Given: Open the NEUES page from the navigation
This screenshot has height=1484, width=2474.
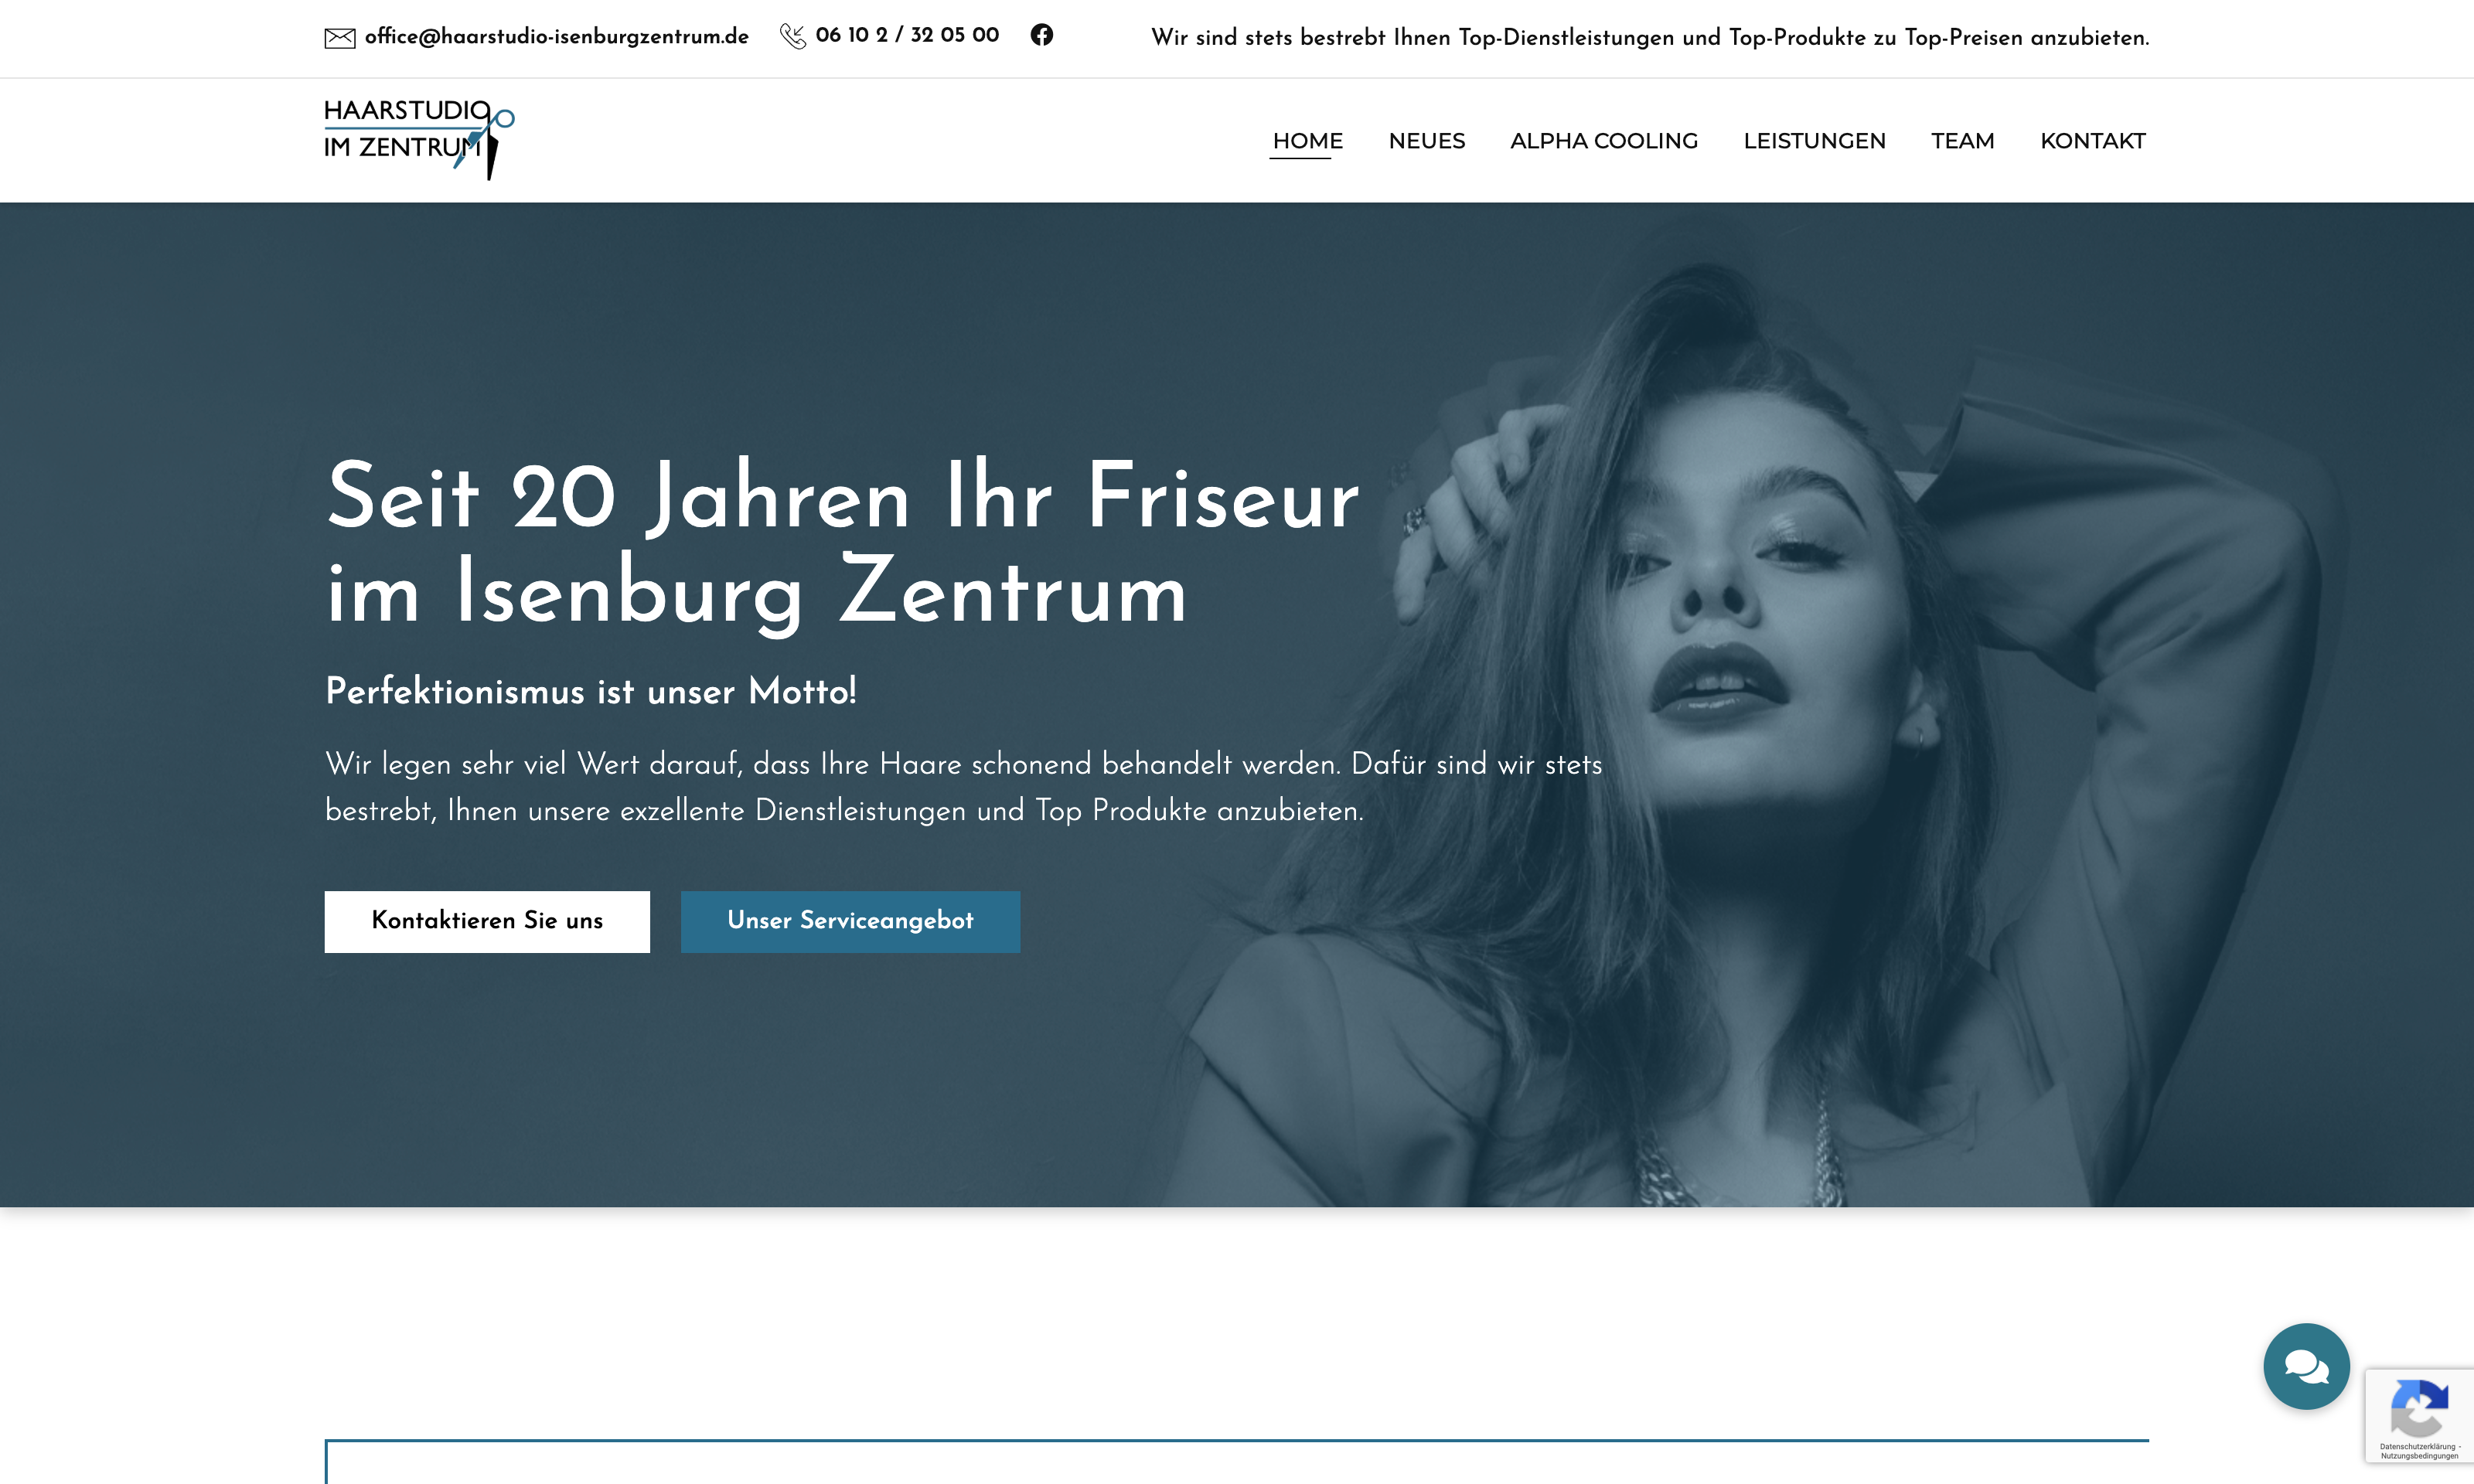Looking at the screenshot, I should 1426,141.
